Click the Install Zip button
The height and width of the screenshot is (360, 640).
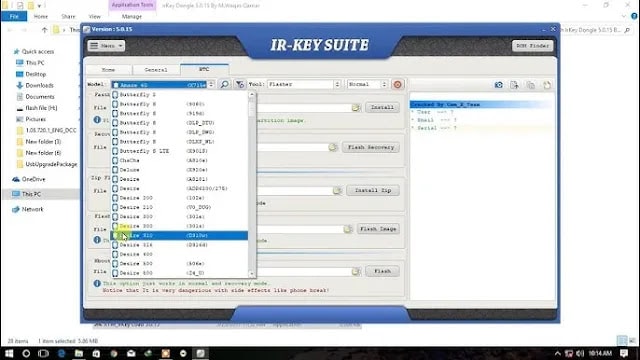pyautogui.click(x=373, y=190)
